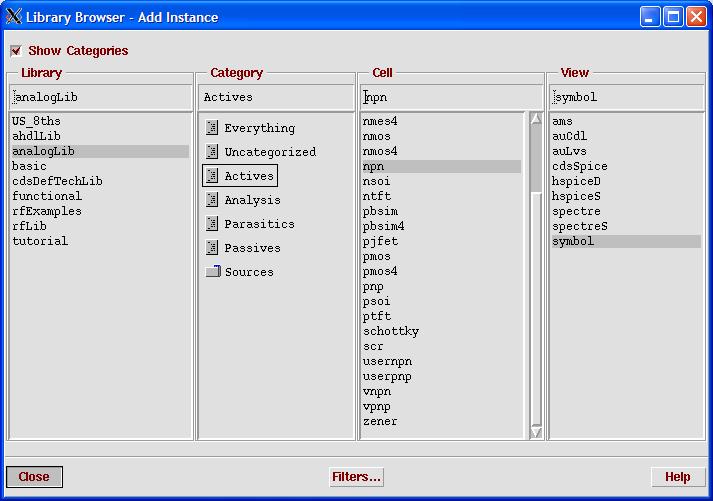Open Help for Library Browser

tap(677, 477)
